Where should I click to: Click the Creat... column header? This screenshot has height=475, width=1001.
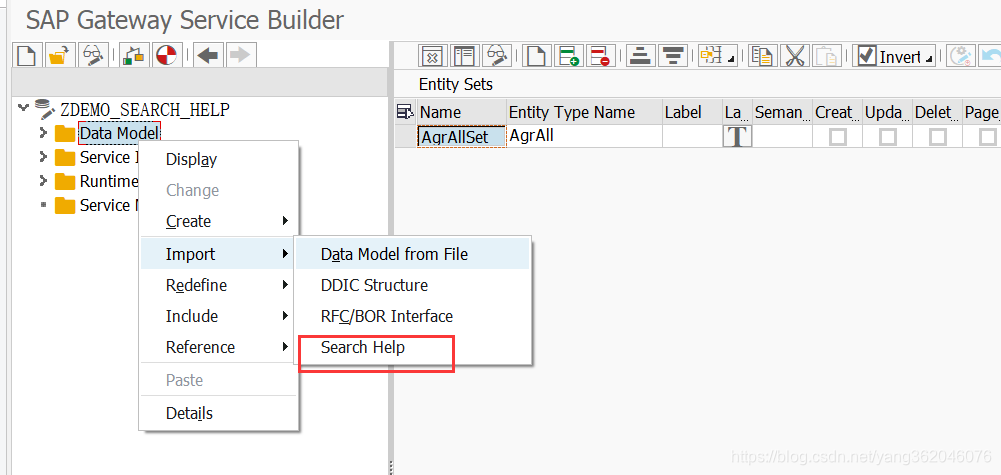[x=838, y=112]
